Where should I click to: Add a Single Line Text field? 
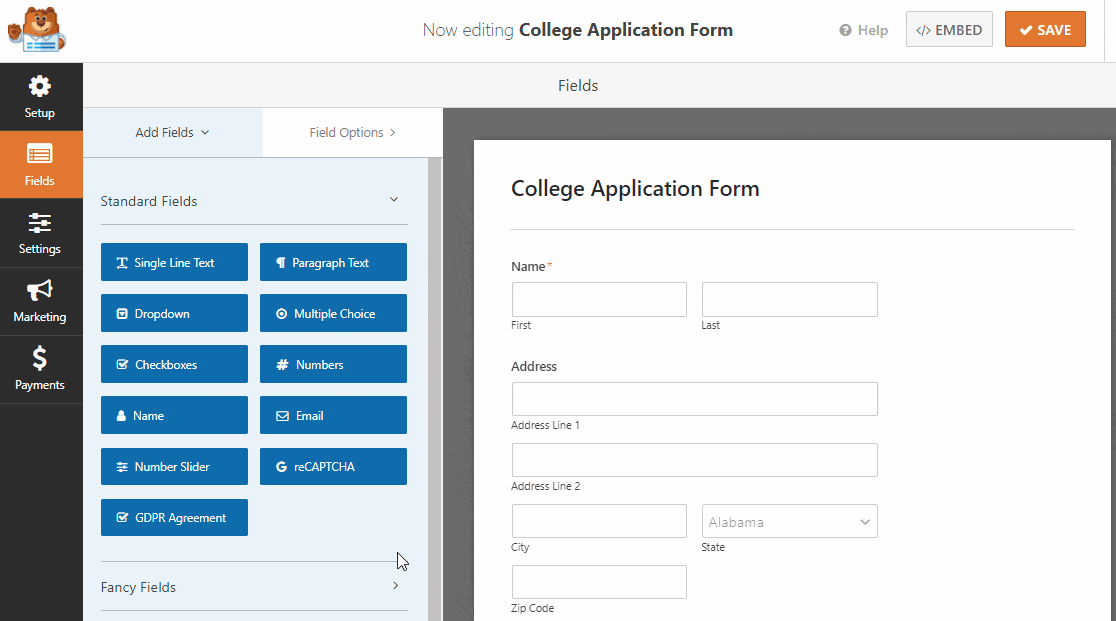click(x=174, y=262)
